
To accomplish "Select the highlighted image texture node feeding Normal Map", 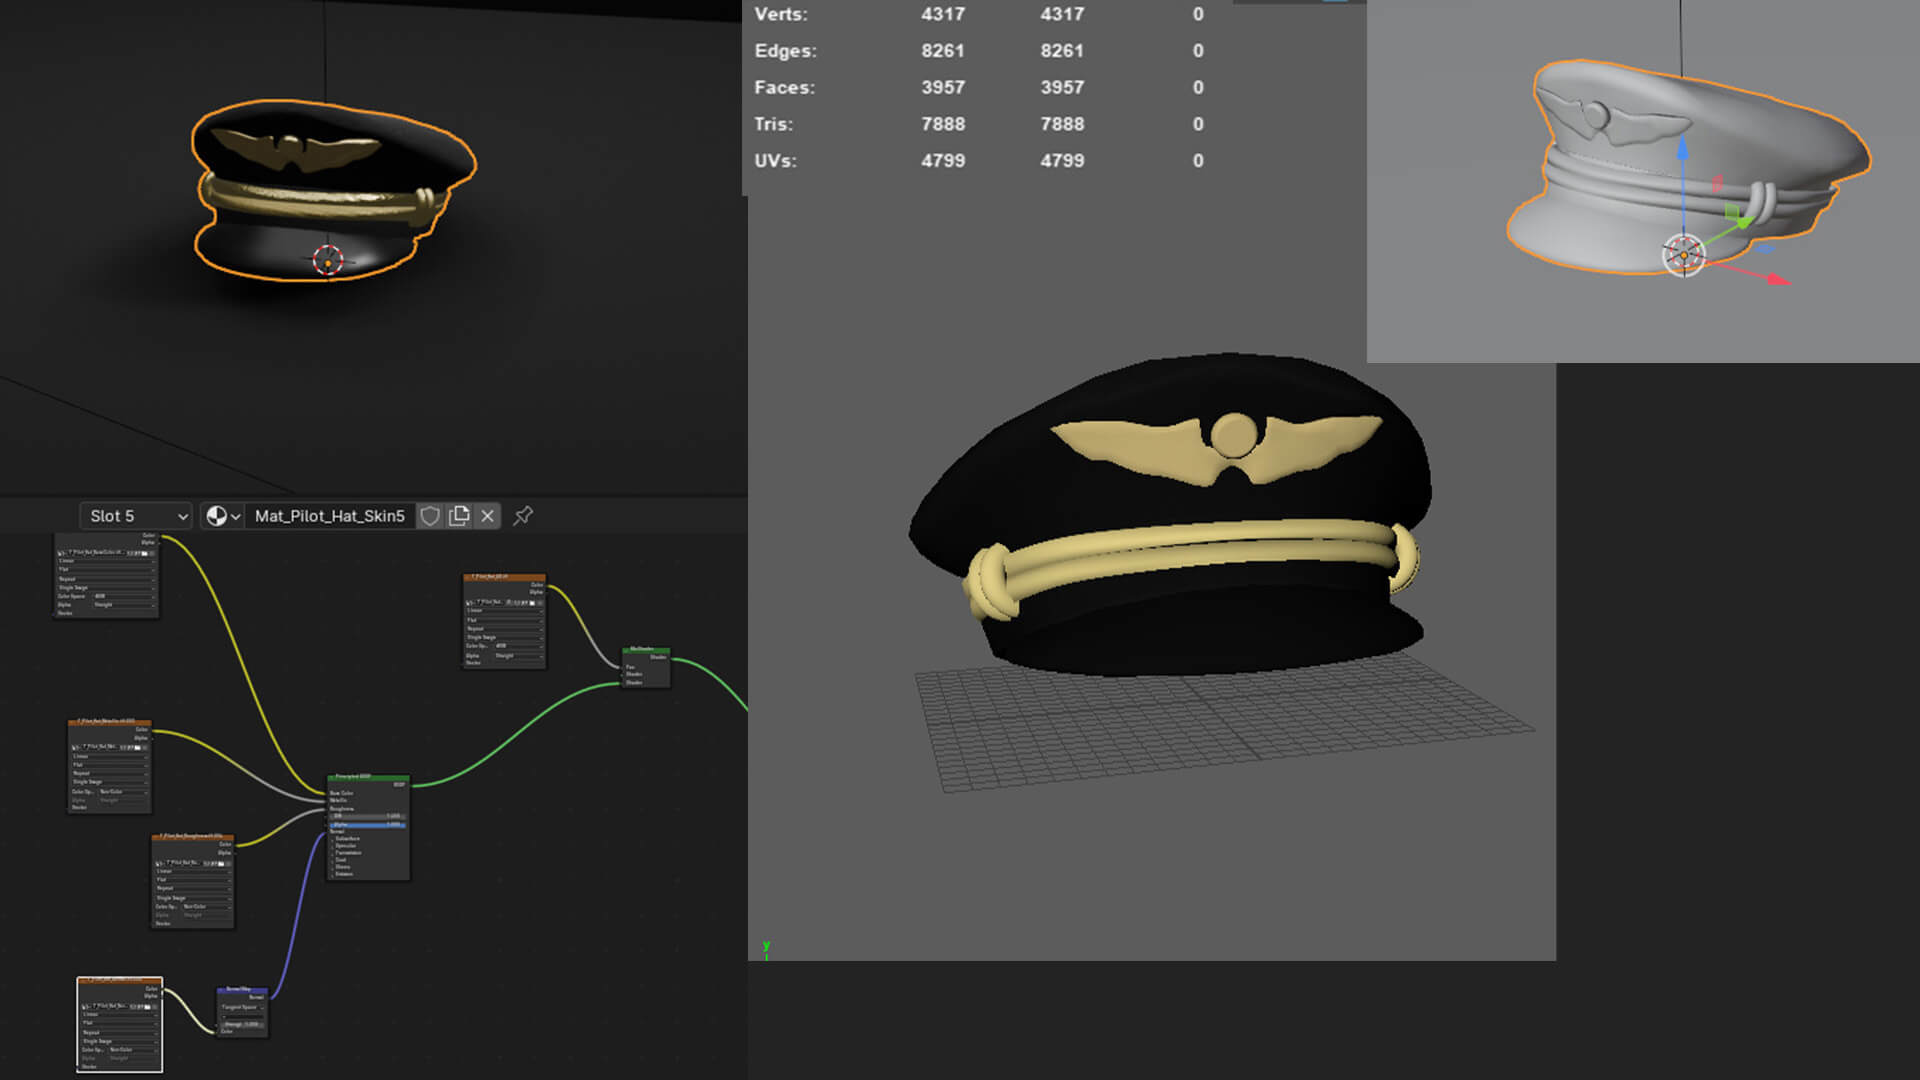I will point(119,1025).
